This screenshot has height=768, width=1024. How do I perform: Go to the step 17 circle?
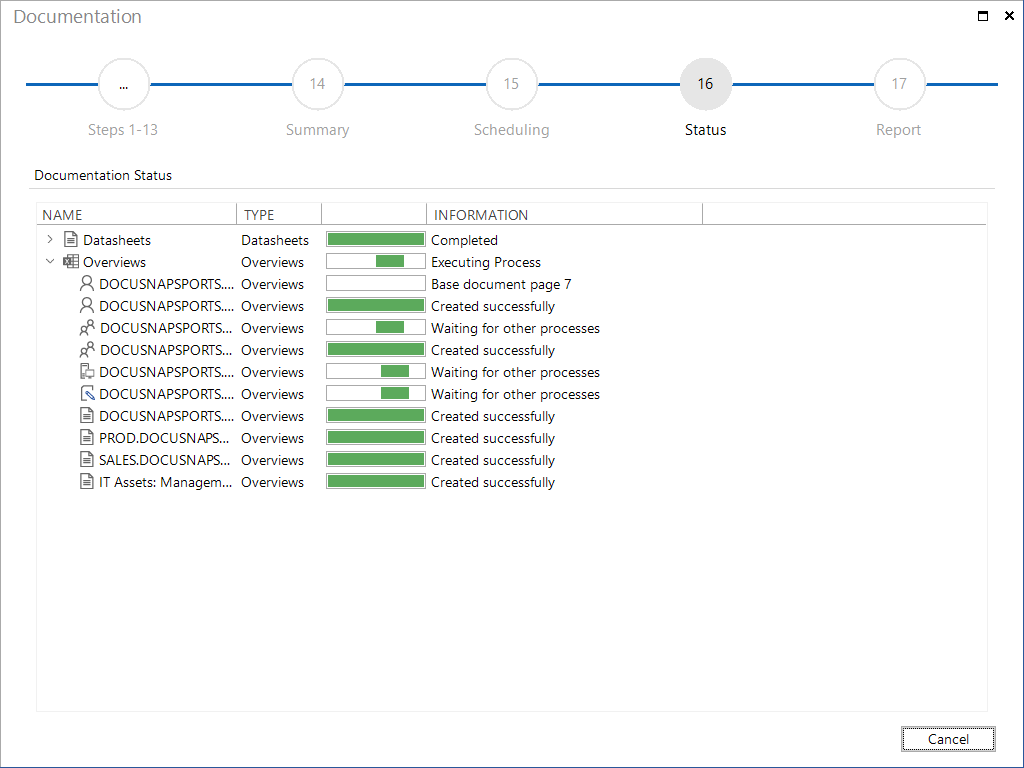point(899,84)
